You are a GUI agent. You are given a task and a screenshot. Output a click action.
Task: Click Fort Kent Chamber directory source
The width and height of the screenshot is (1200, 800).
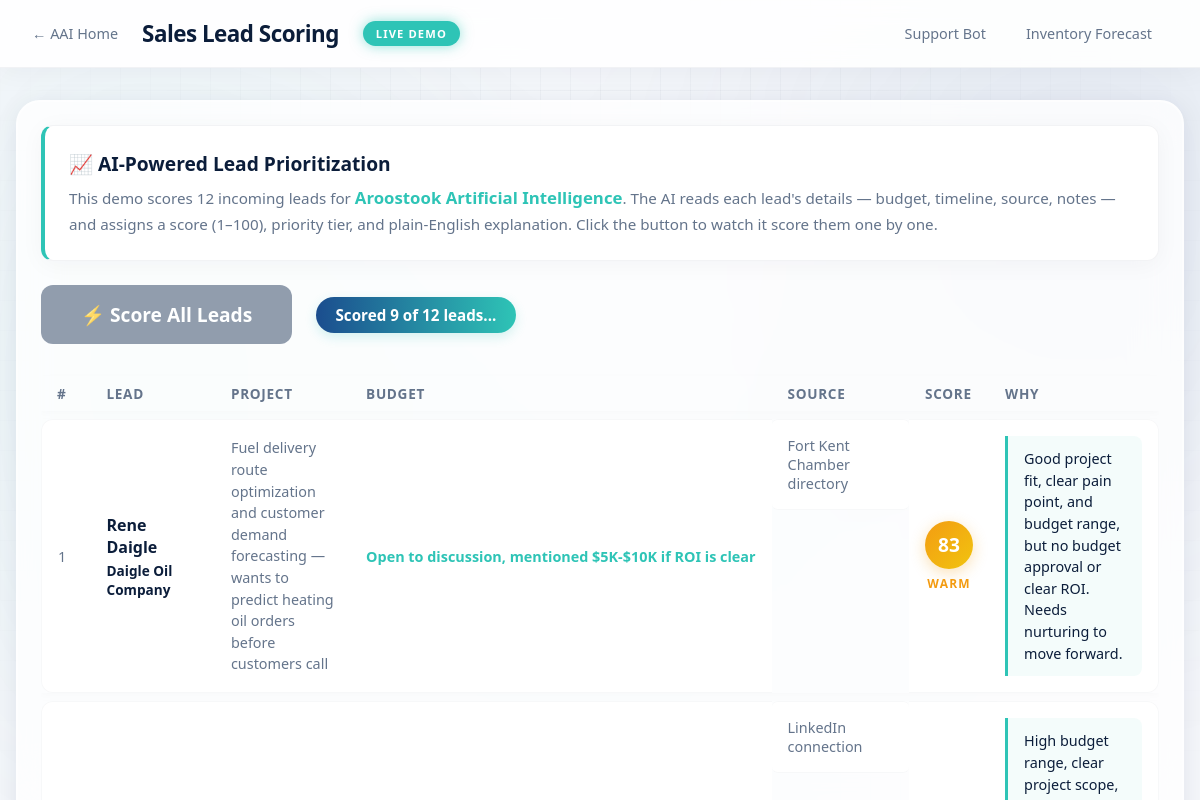[818, 465]
